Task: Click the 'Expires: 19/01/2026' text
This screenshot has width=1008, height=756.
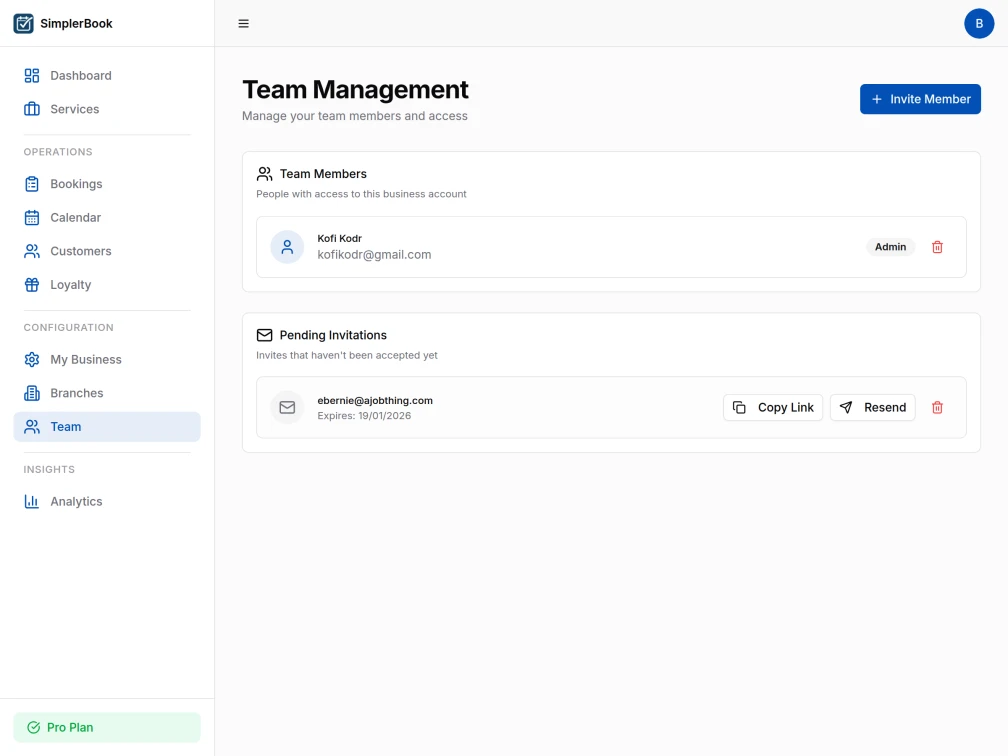Action: tap(364, 416)
